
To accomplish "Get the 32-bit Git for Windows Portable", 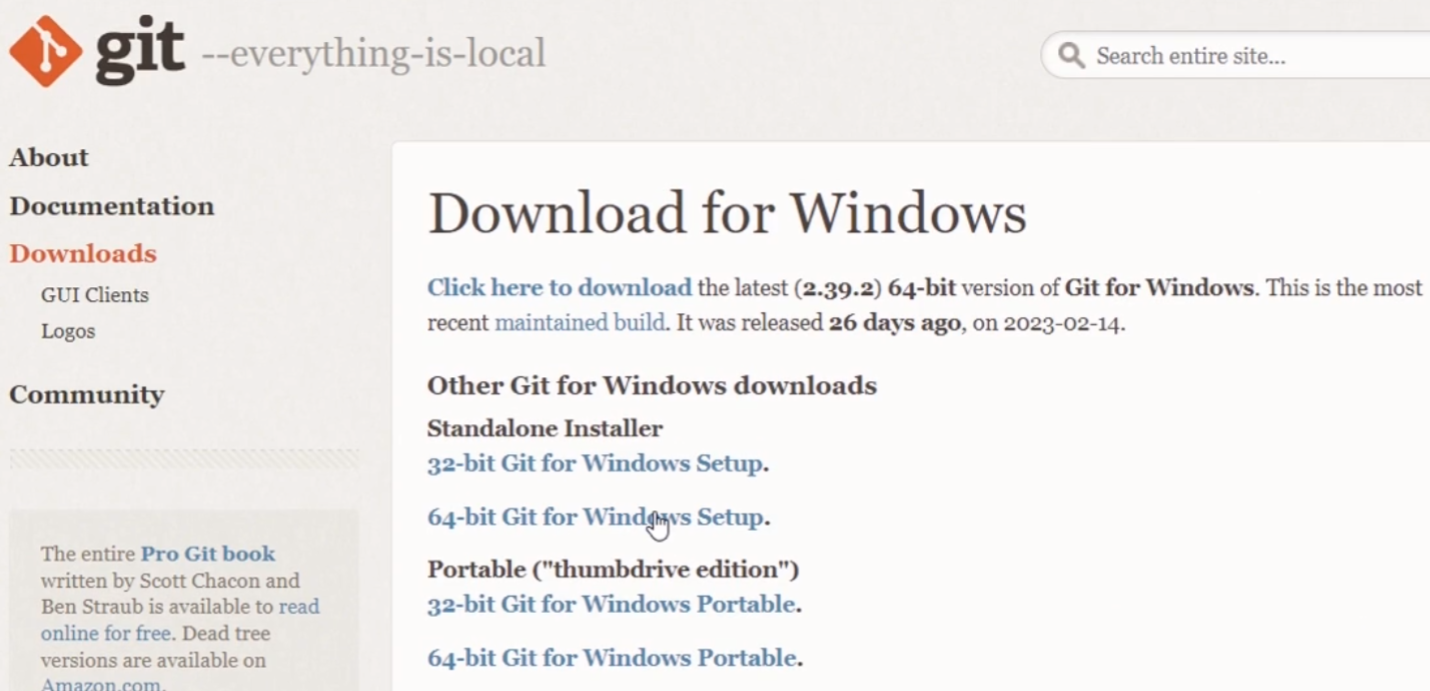I will click(x=611, y=604).
